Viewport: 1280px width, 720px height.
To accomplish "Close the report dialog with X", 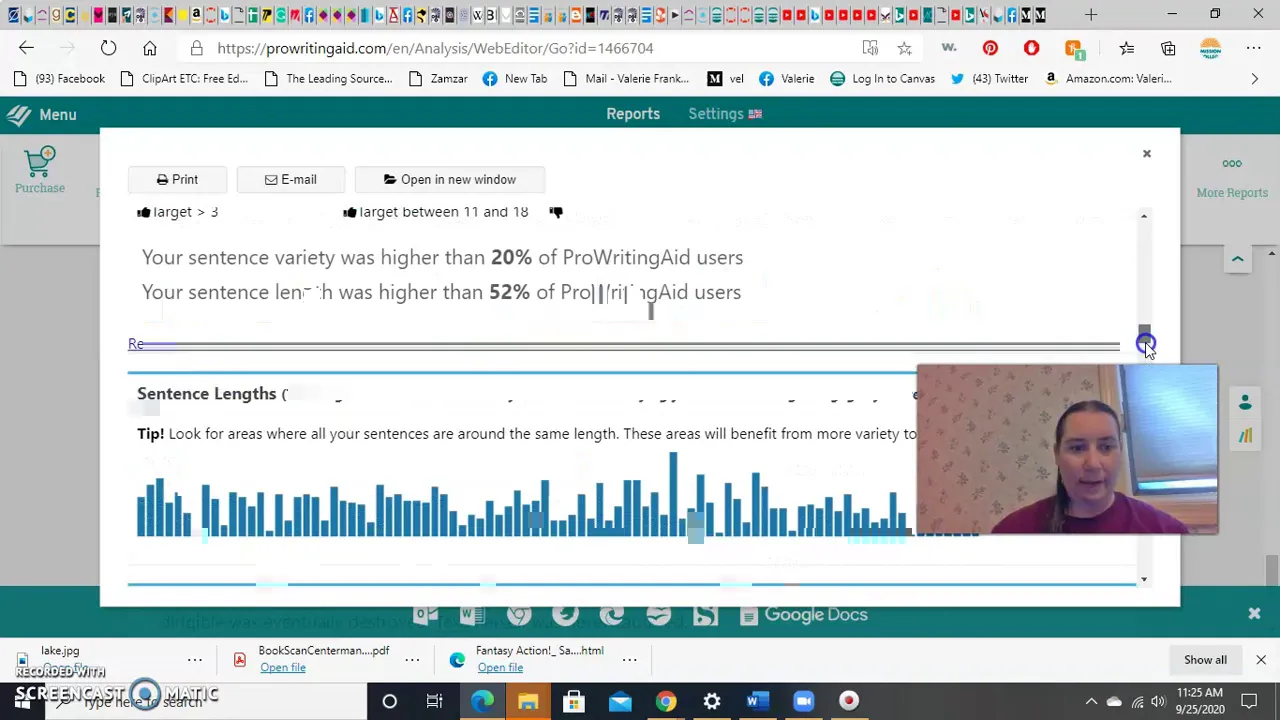I will click(1147, 154).
